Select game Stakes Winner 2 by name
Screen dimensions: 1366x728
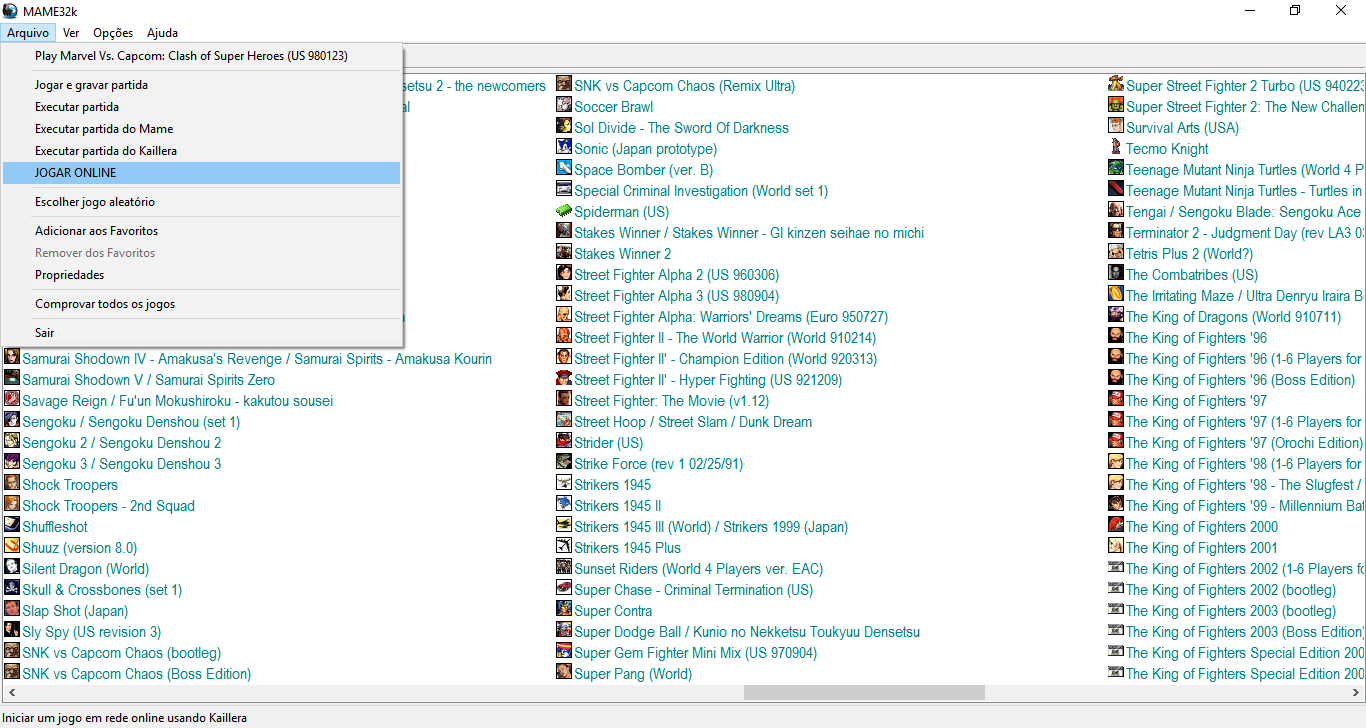click(623, 254)
